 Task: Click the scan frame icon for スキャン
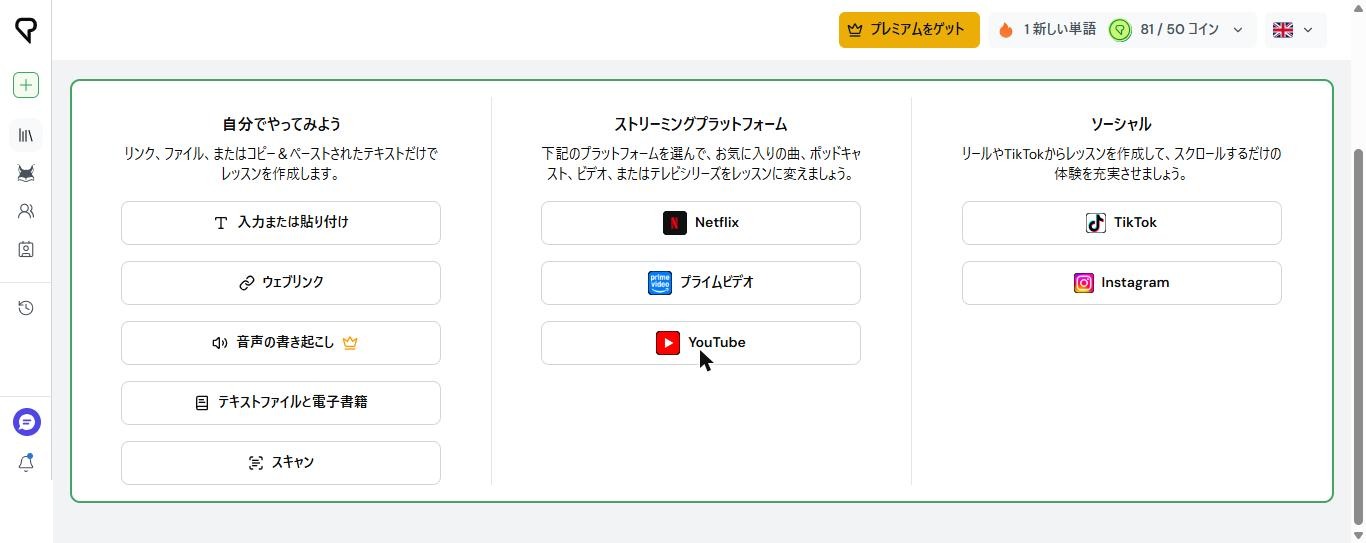coord(256,463)
